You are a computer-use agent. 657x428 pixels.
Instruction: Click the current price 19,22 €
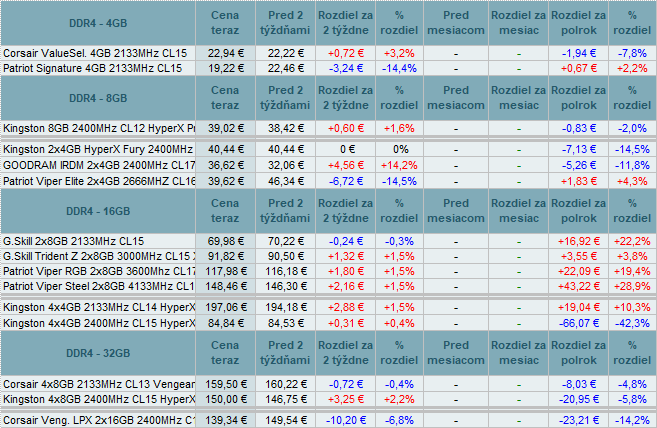pyautogui.click(x=226, y=68)
